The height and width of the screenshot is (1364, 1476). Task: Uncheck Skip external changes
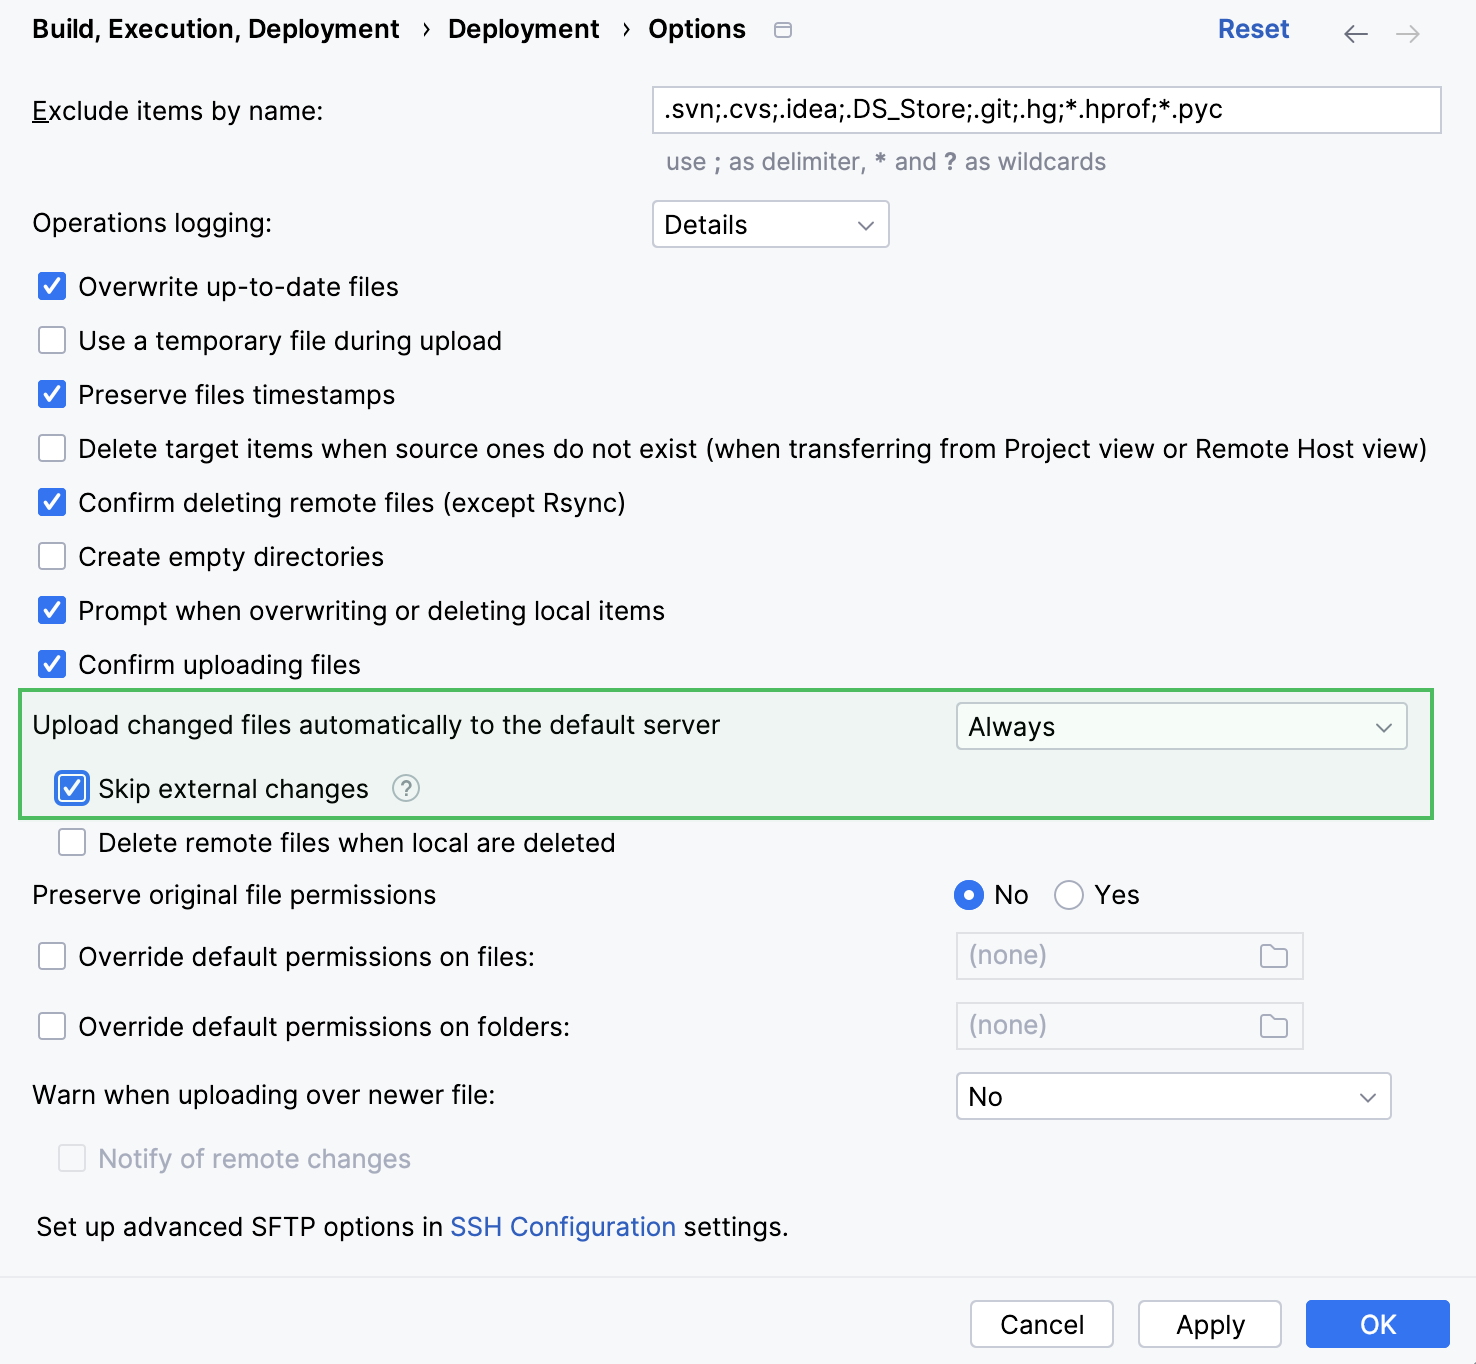pyautogui.click(x=71, y=789)
